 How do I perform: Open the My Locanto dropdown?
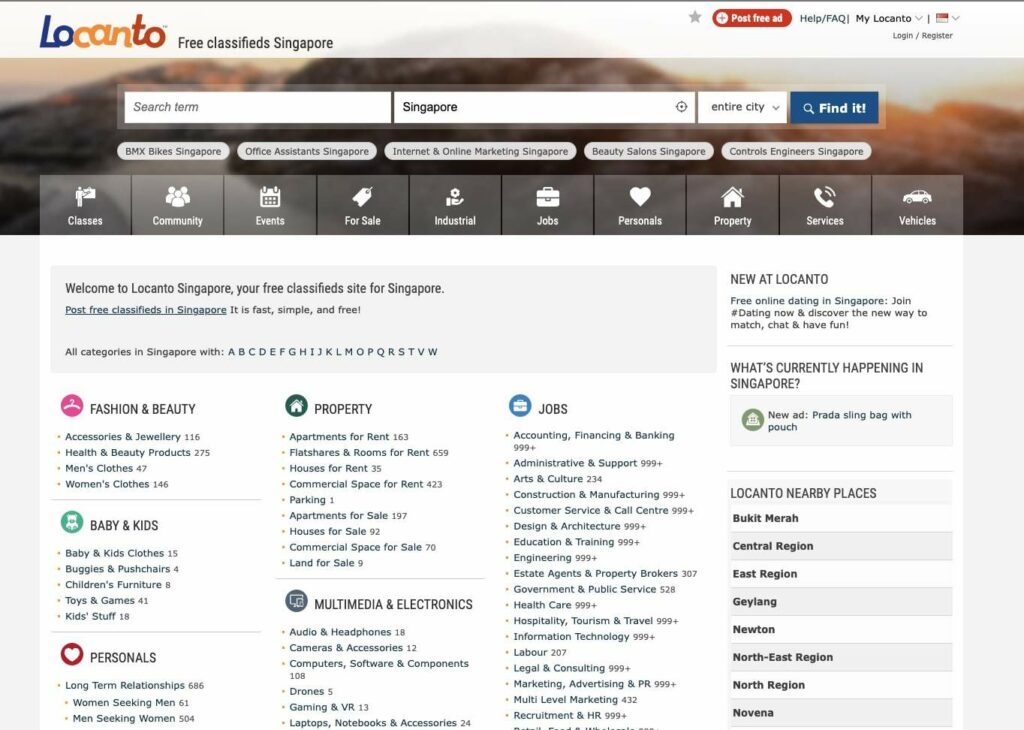(x=889, y=18)
